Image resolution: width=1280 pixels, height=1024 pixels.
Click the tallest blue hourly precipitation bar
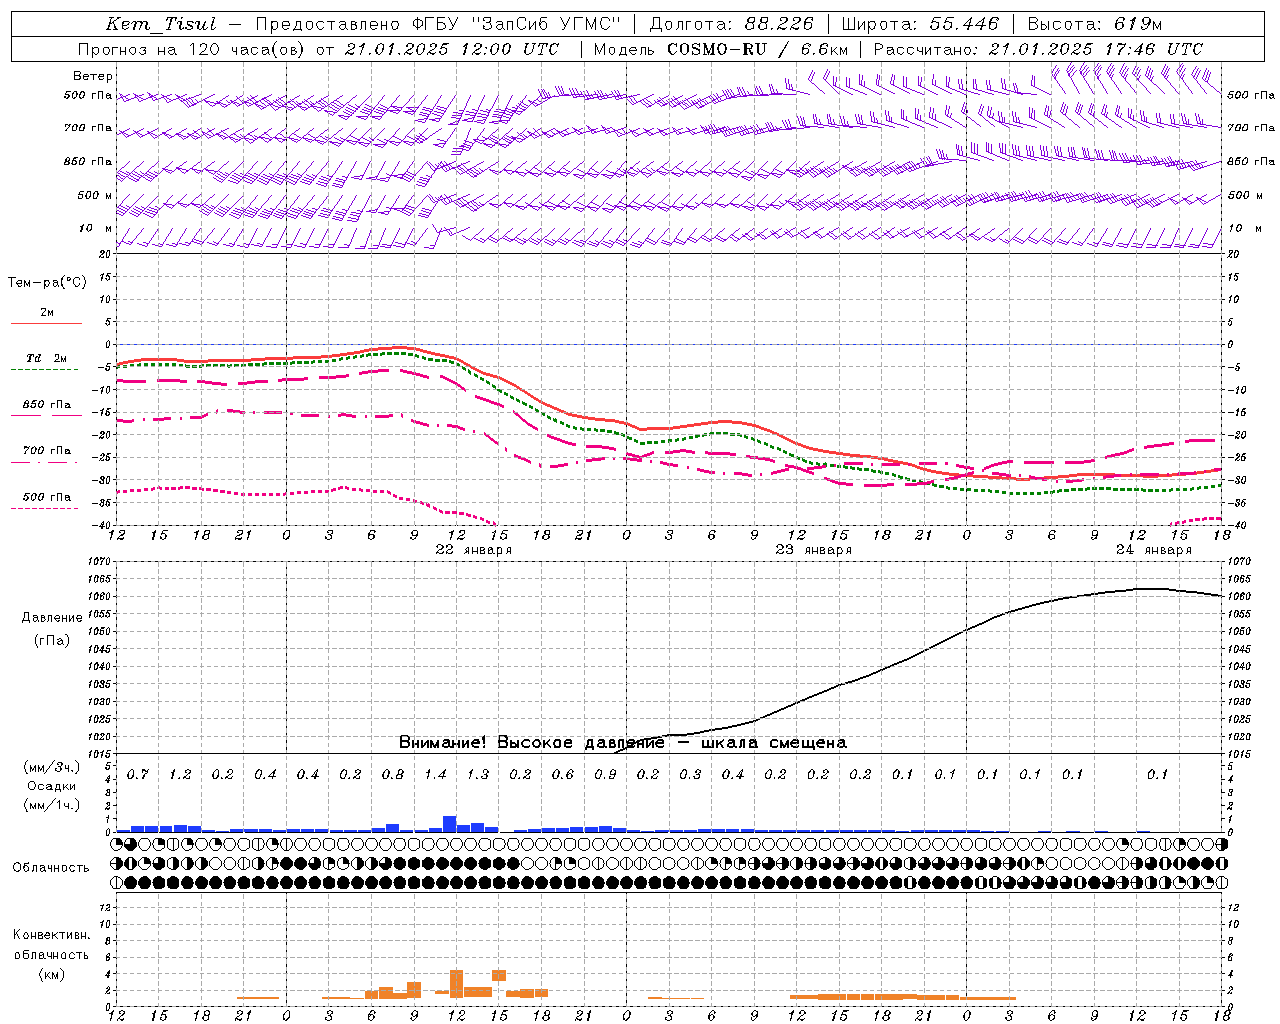450,824
